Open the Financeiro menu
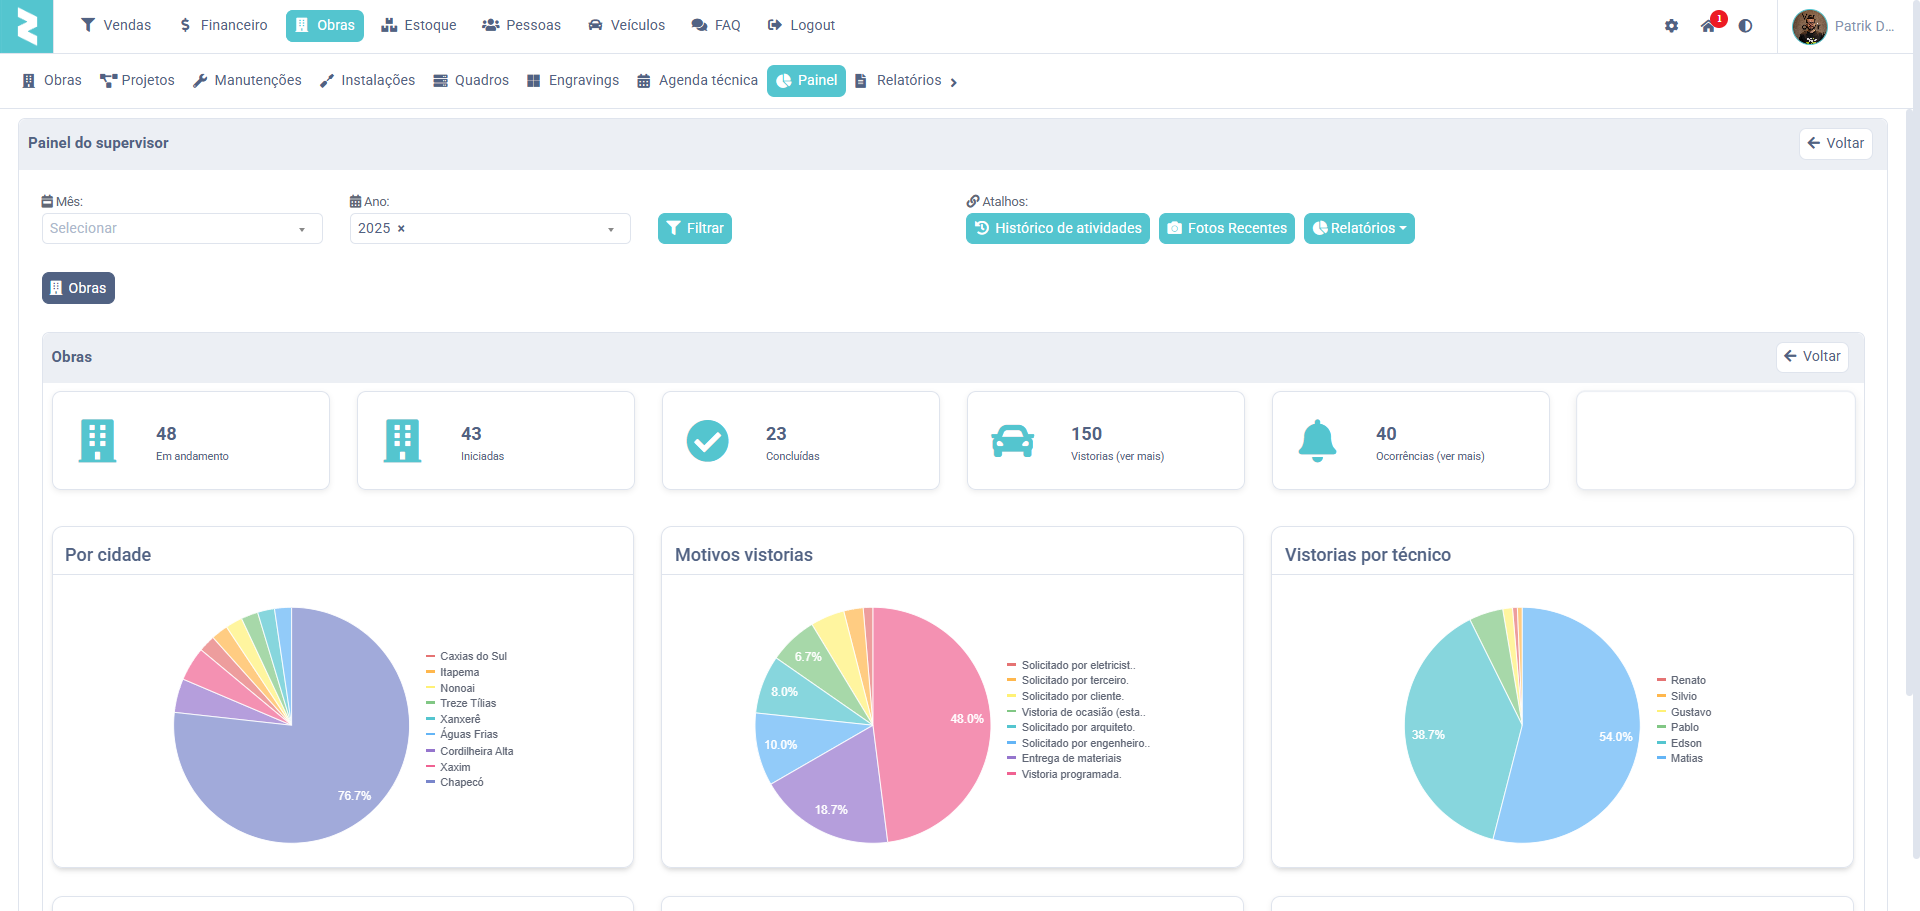Viewport: 1920px width, 911px height. [223, 26]
